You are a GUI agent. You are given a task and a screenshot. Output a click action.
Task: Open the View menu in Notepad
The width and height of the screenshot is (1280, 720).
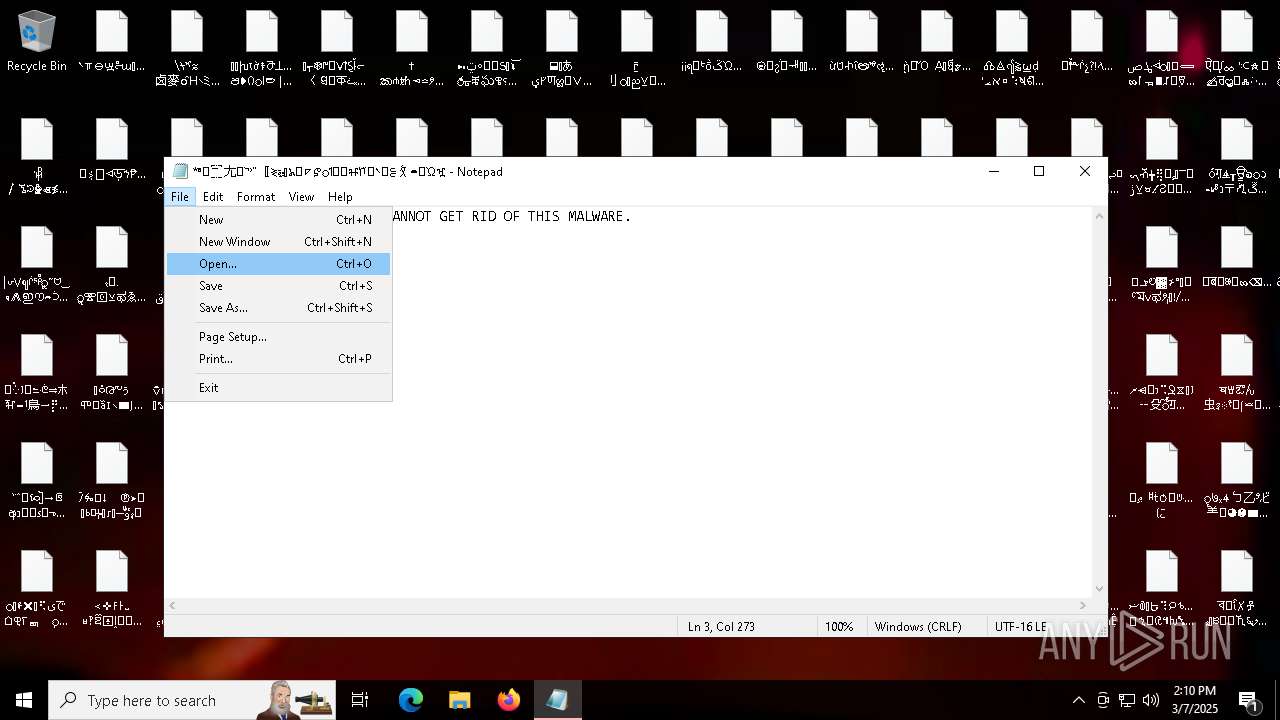301,197
